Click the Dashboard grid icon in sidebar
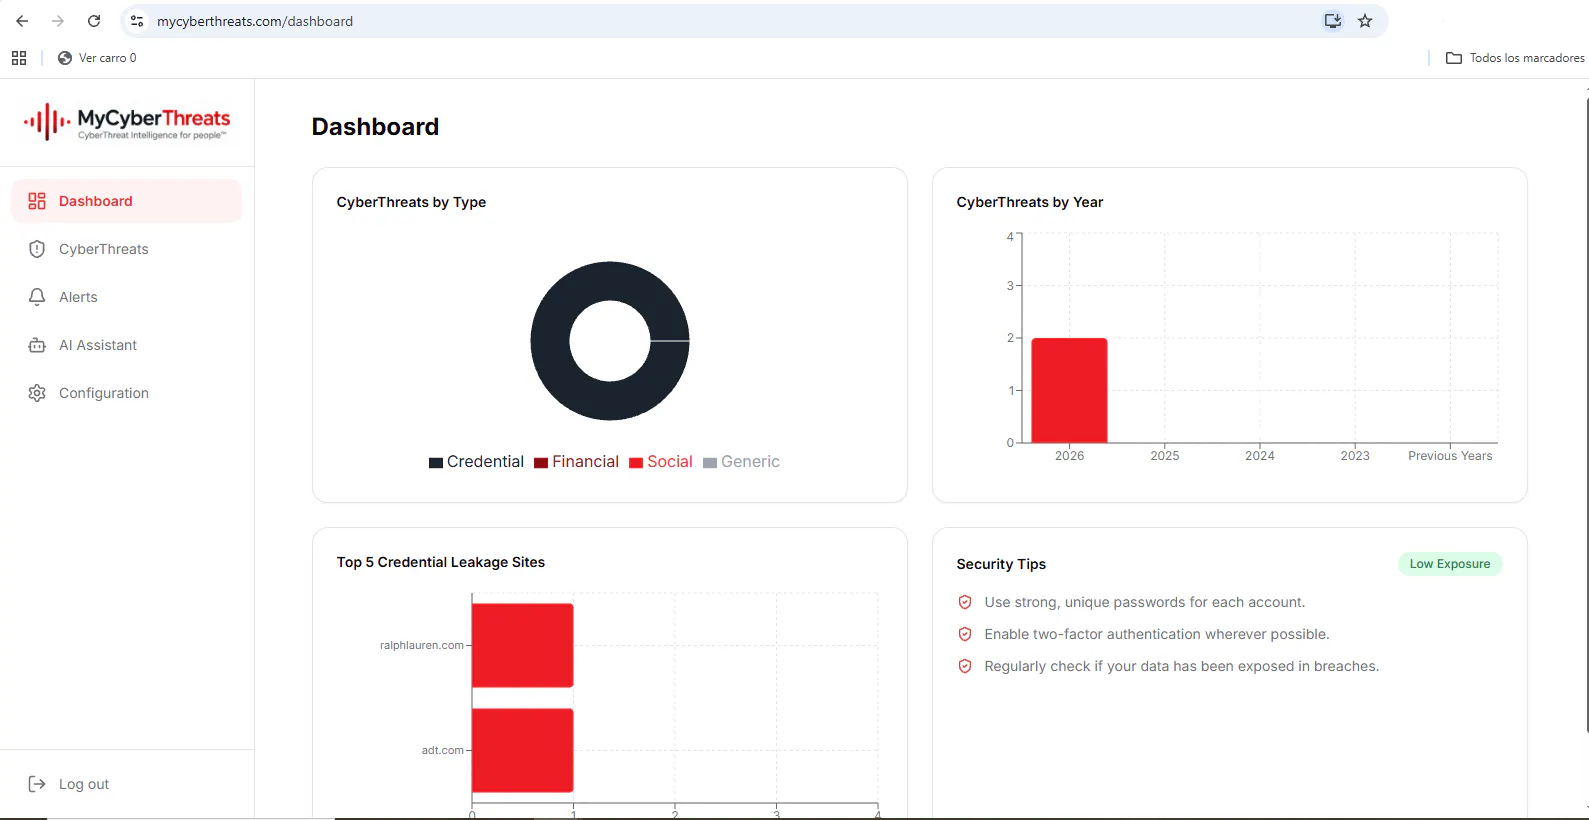This screenshot has height=820, width=1589. pos(37,201)
